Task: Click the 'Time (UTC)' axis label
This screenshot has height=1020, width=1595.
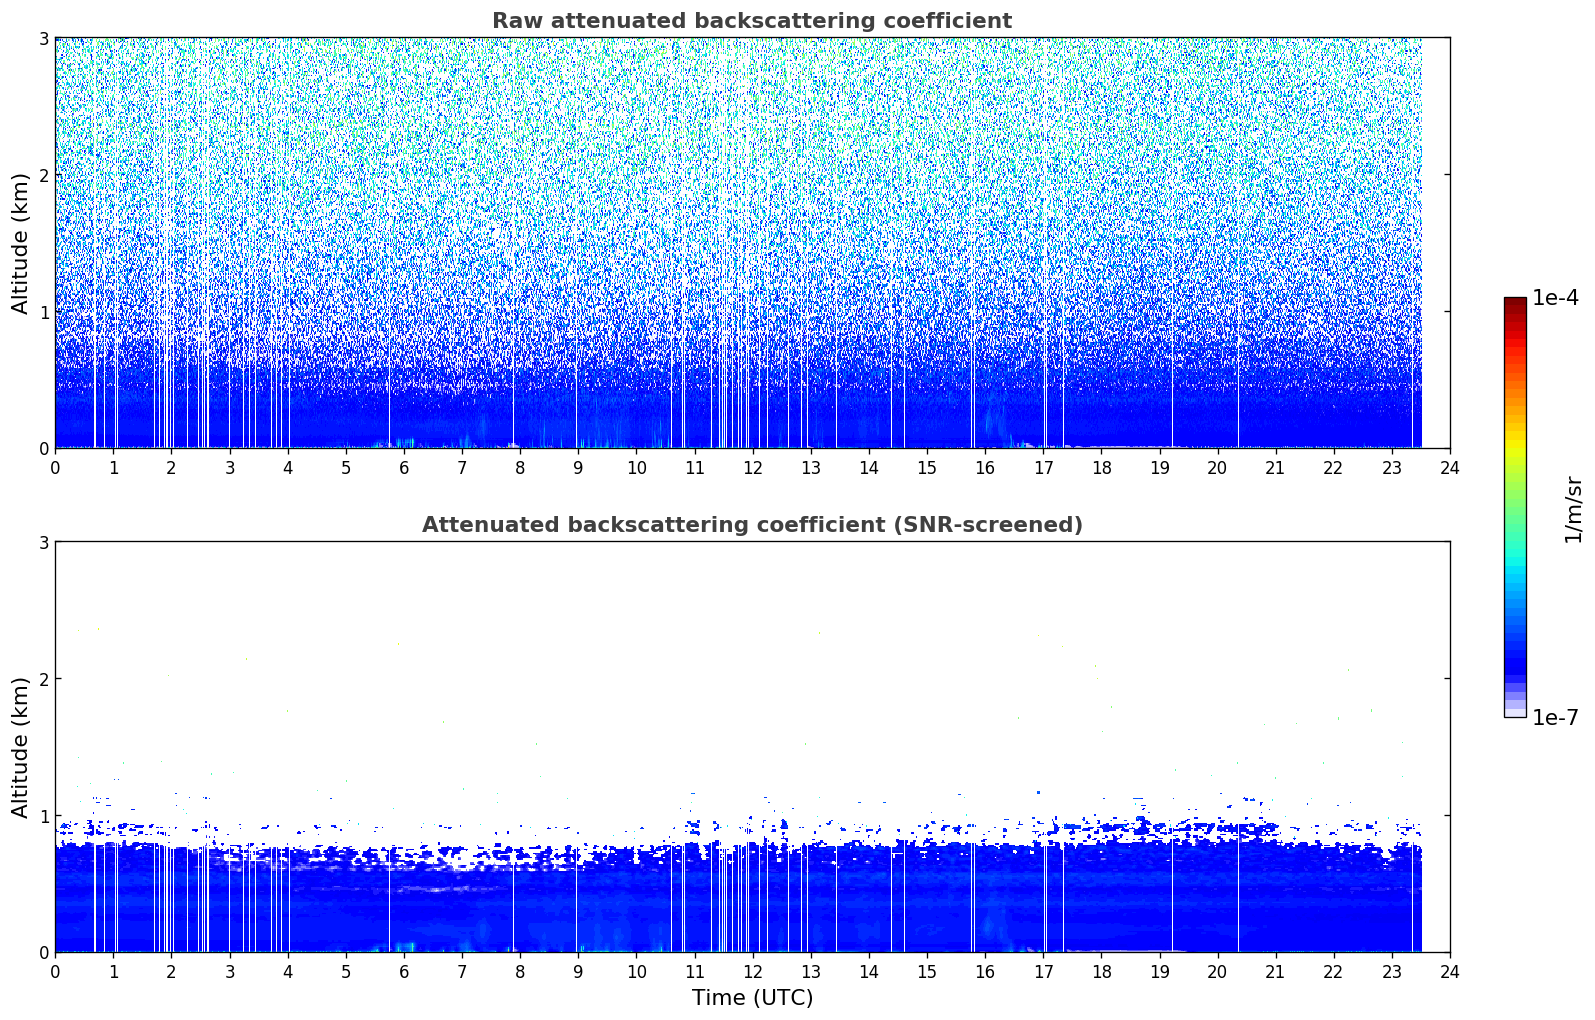Action: click(752, 998)
